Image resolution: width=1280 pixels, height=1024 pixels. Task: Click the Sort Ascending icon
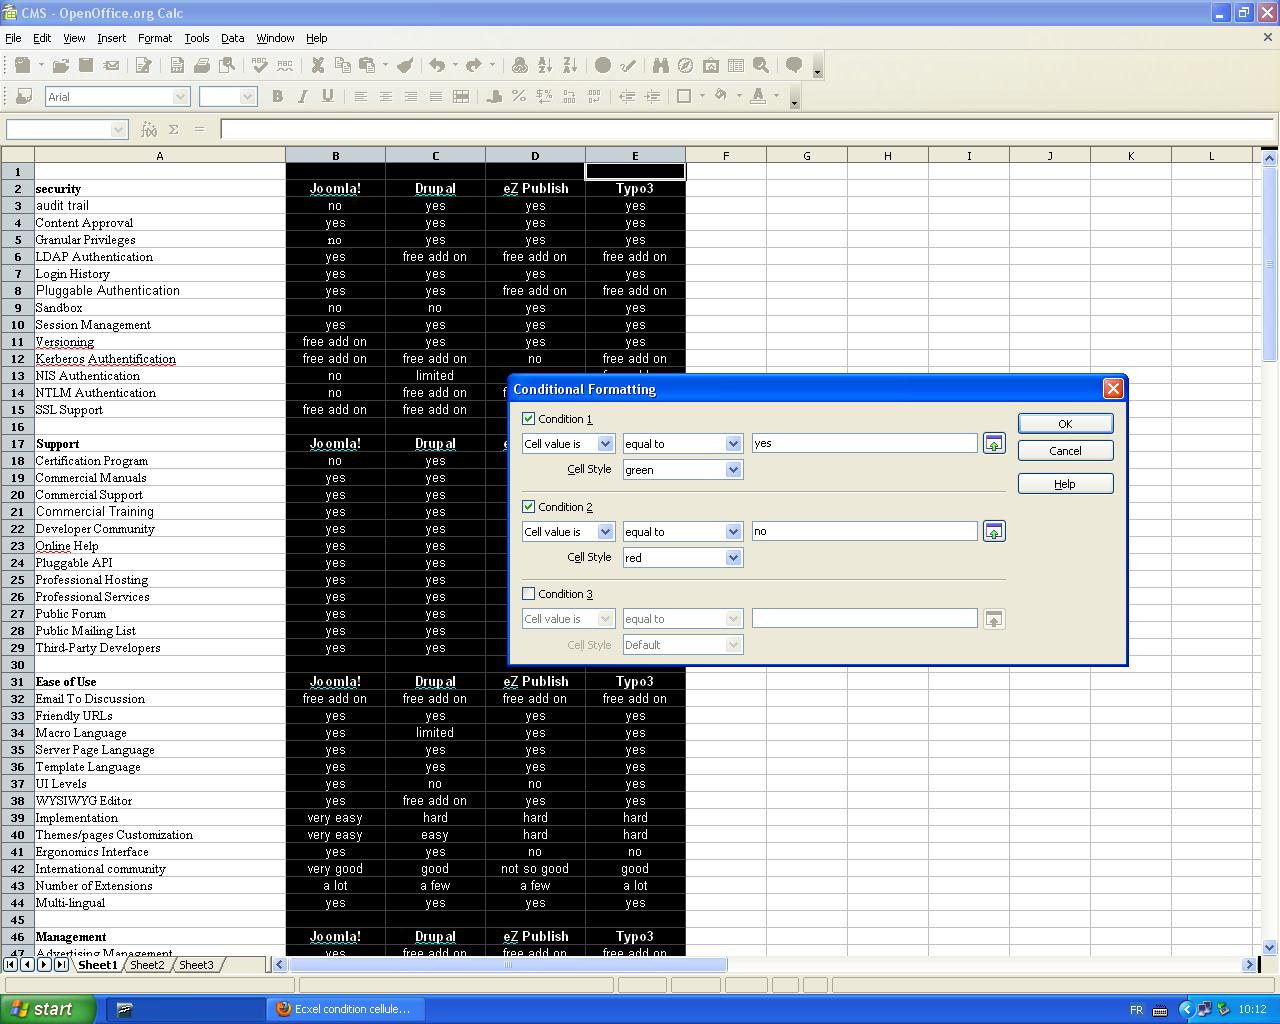click(x=545, y=65)
